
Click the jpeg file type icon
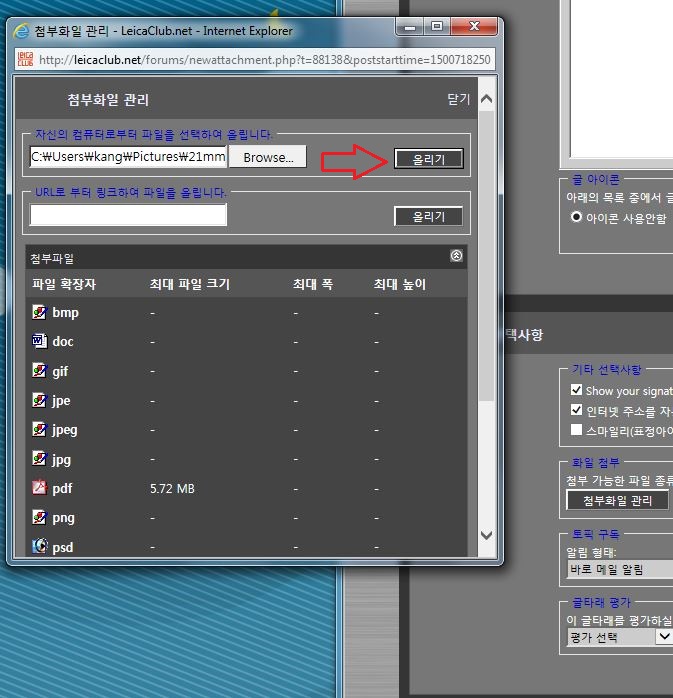click(x=40, y=429)
